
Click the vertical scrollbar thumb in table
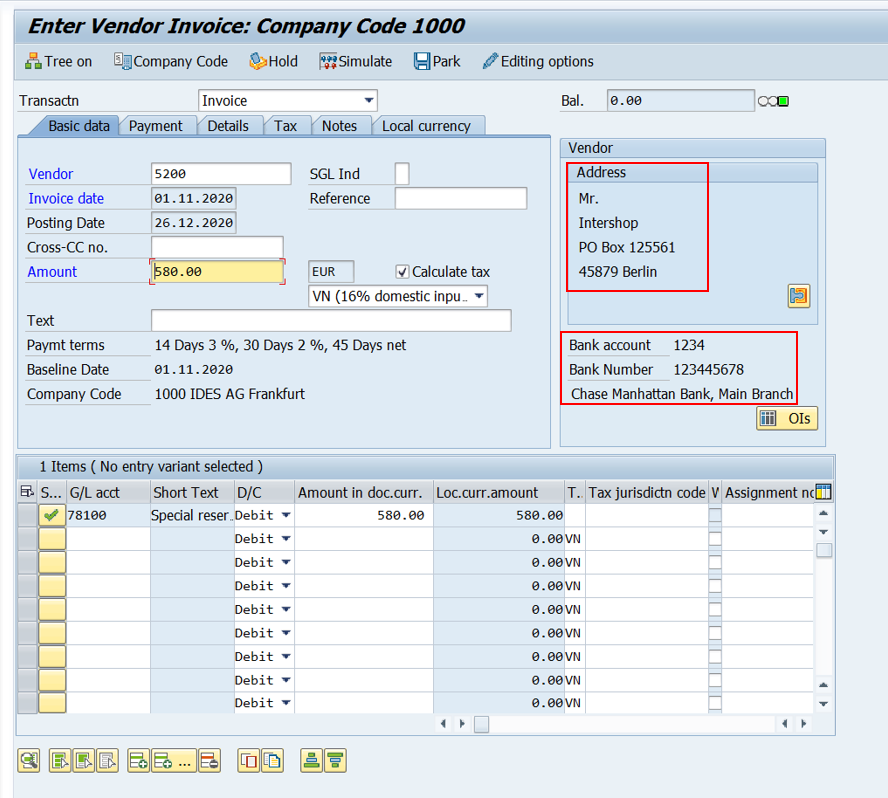tap(824, 550)
